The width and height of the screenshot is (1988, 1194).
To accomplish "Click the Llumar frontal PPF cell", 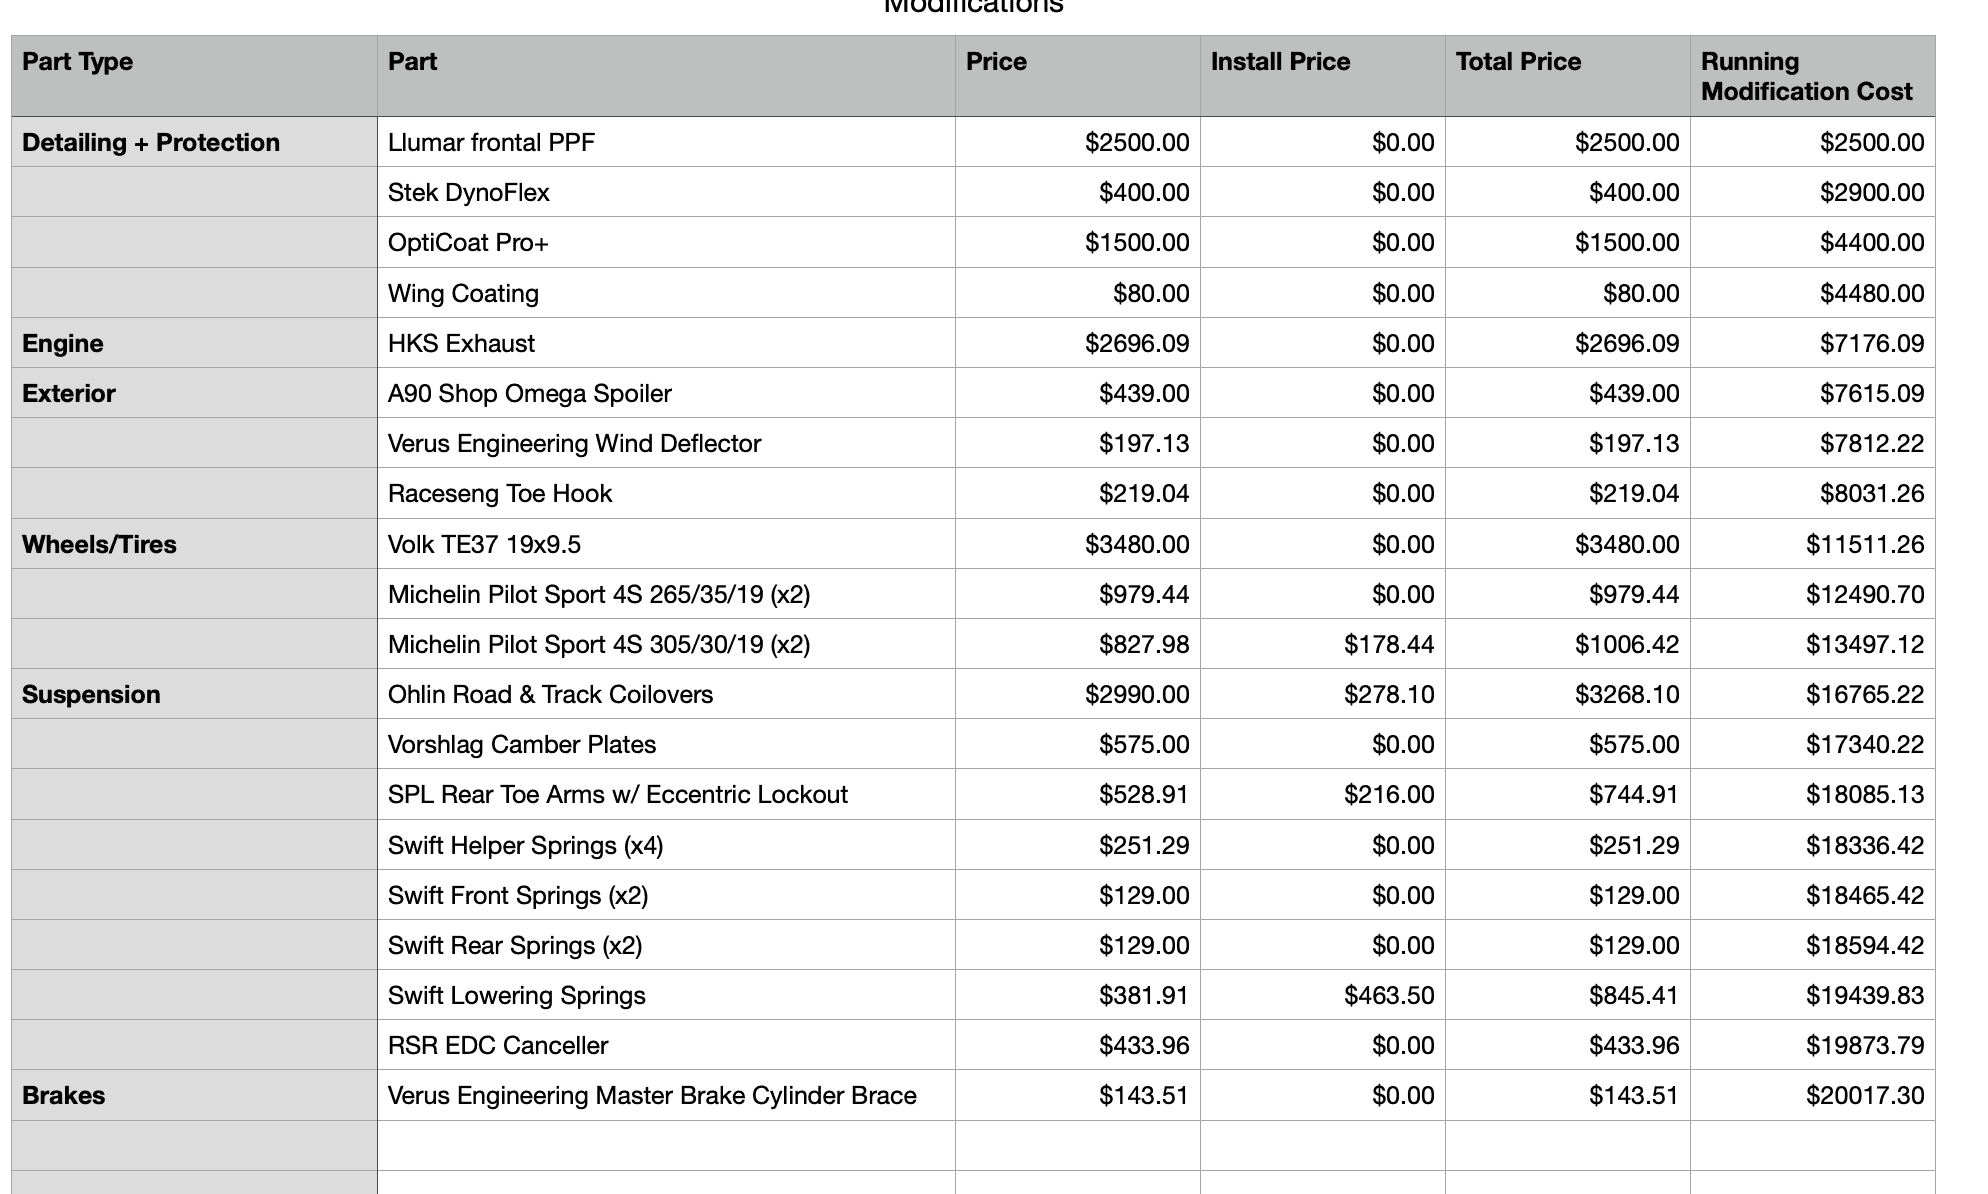I will [x=666, y=142].
